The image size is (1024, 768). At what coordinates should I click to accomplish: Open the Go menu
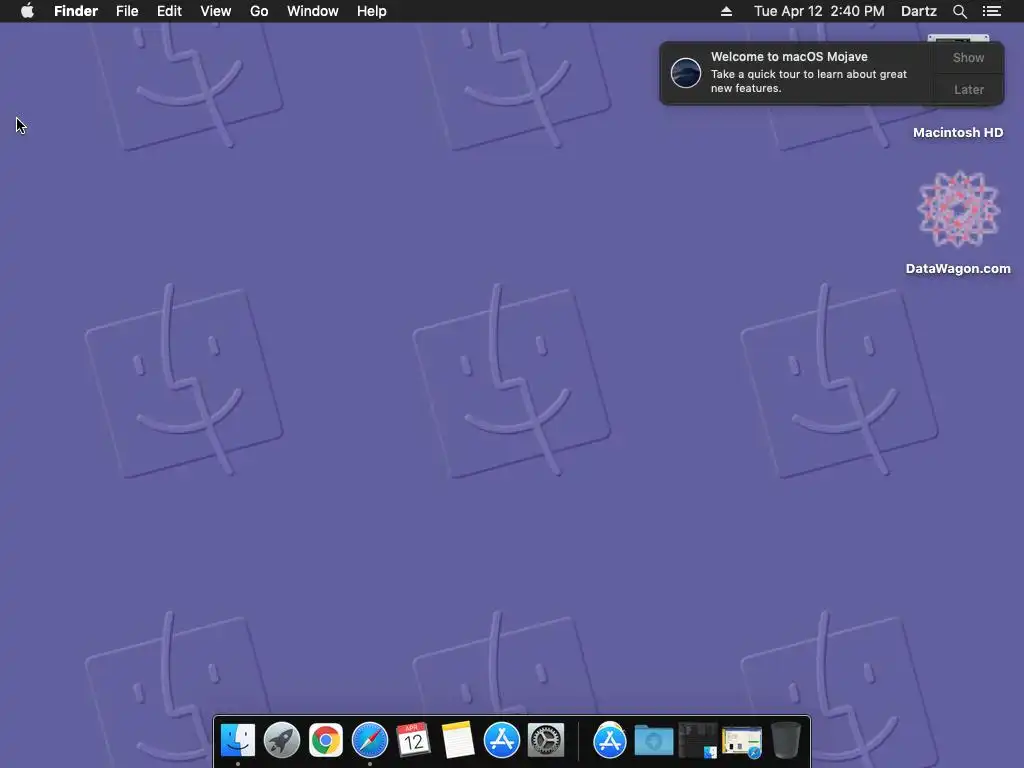[259, 11]
